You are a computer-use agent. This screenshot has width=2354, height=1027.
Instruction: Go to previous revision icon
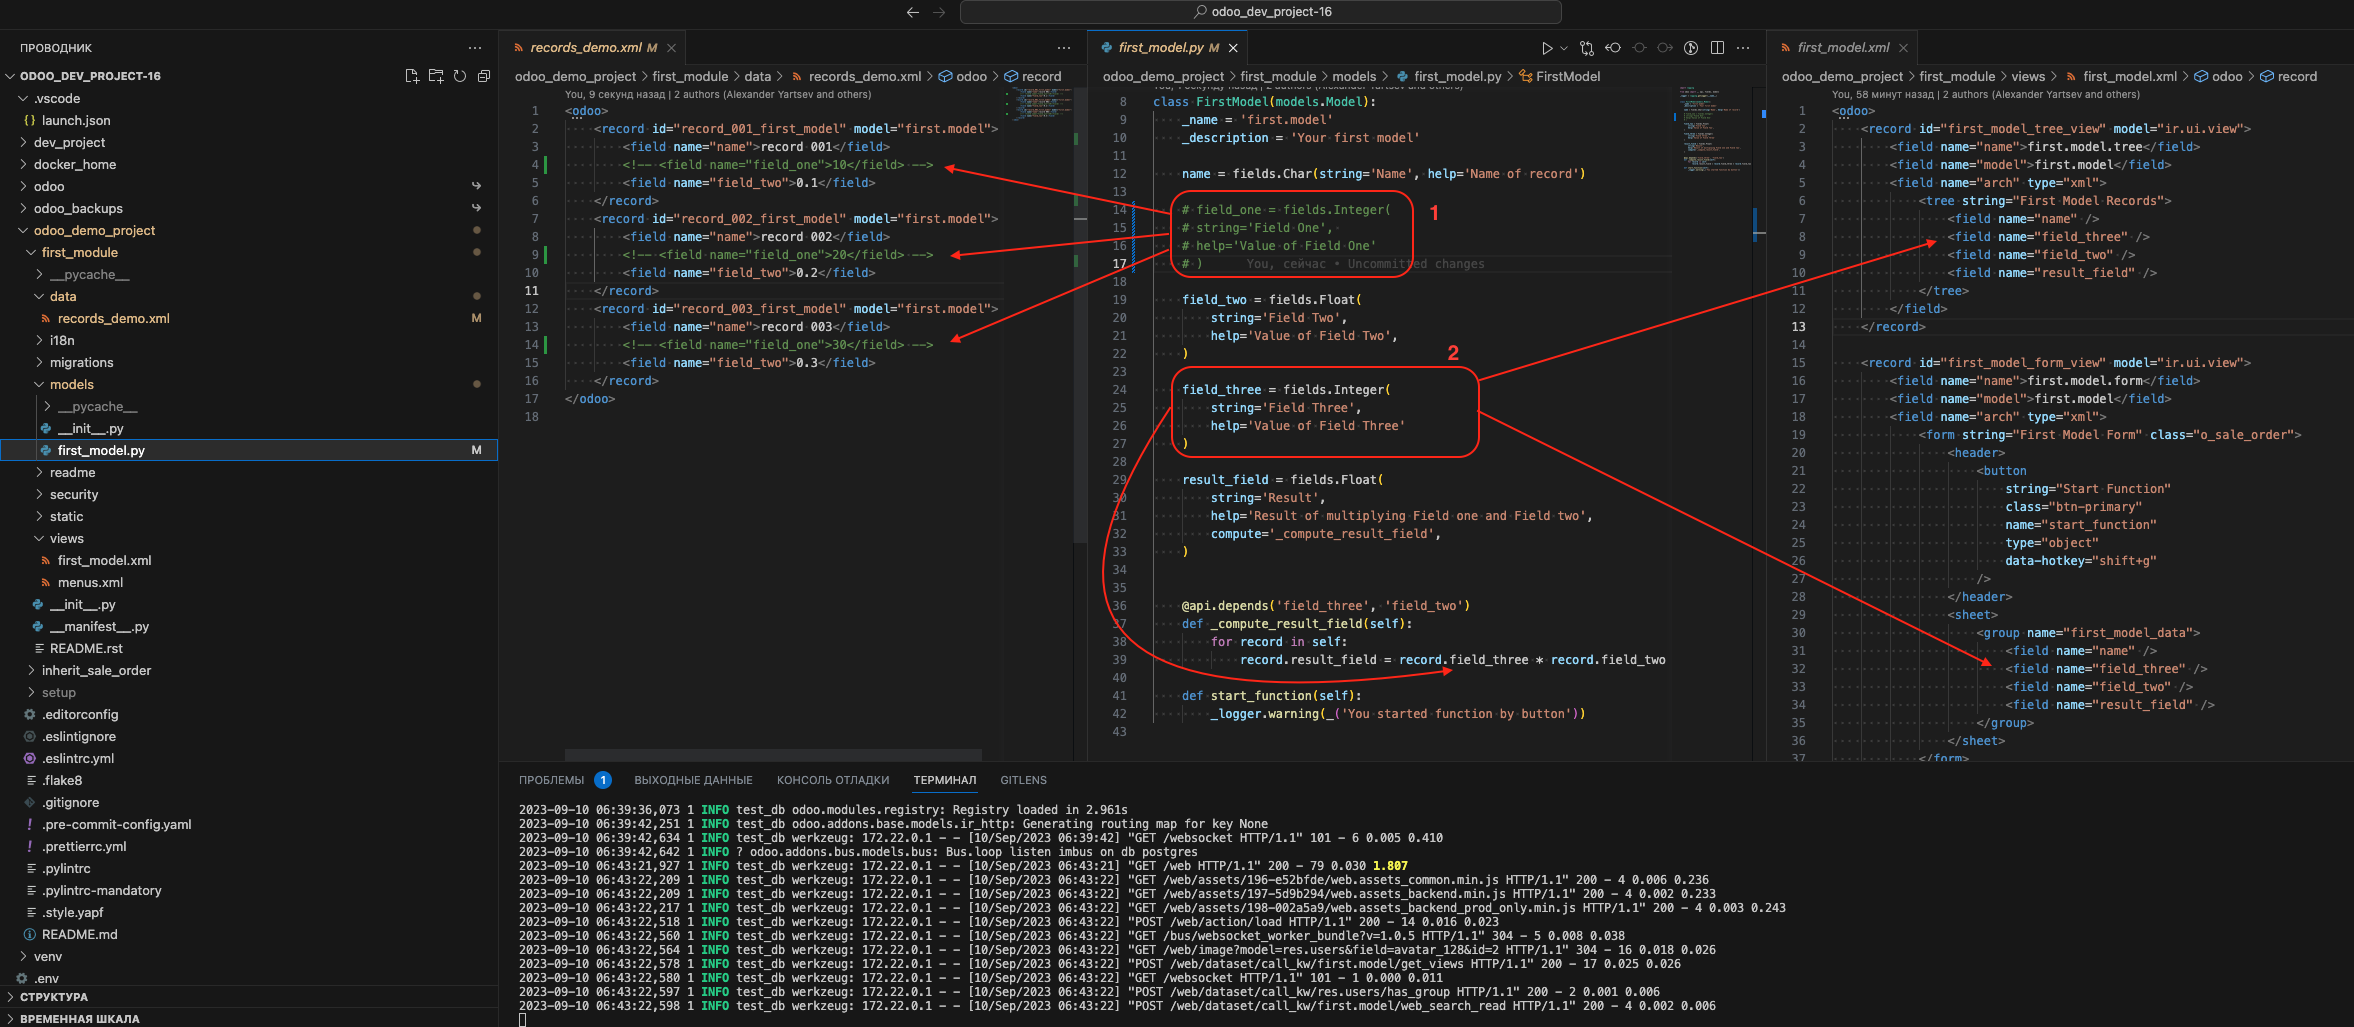[x=1613, y=48]
